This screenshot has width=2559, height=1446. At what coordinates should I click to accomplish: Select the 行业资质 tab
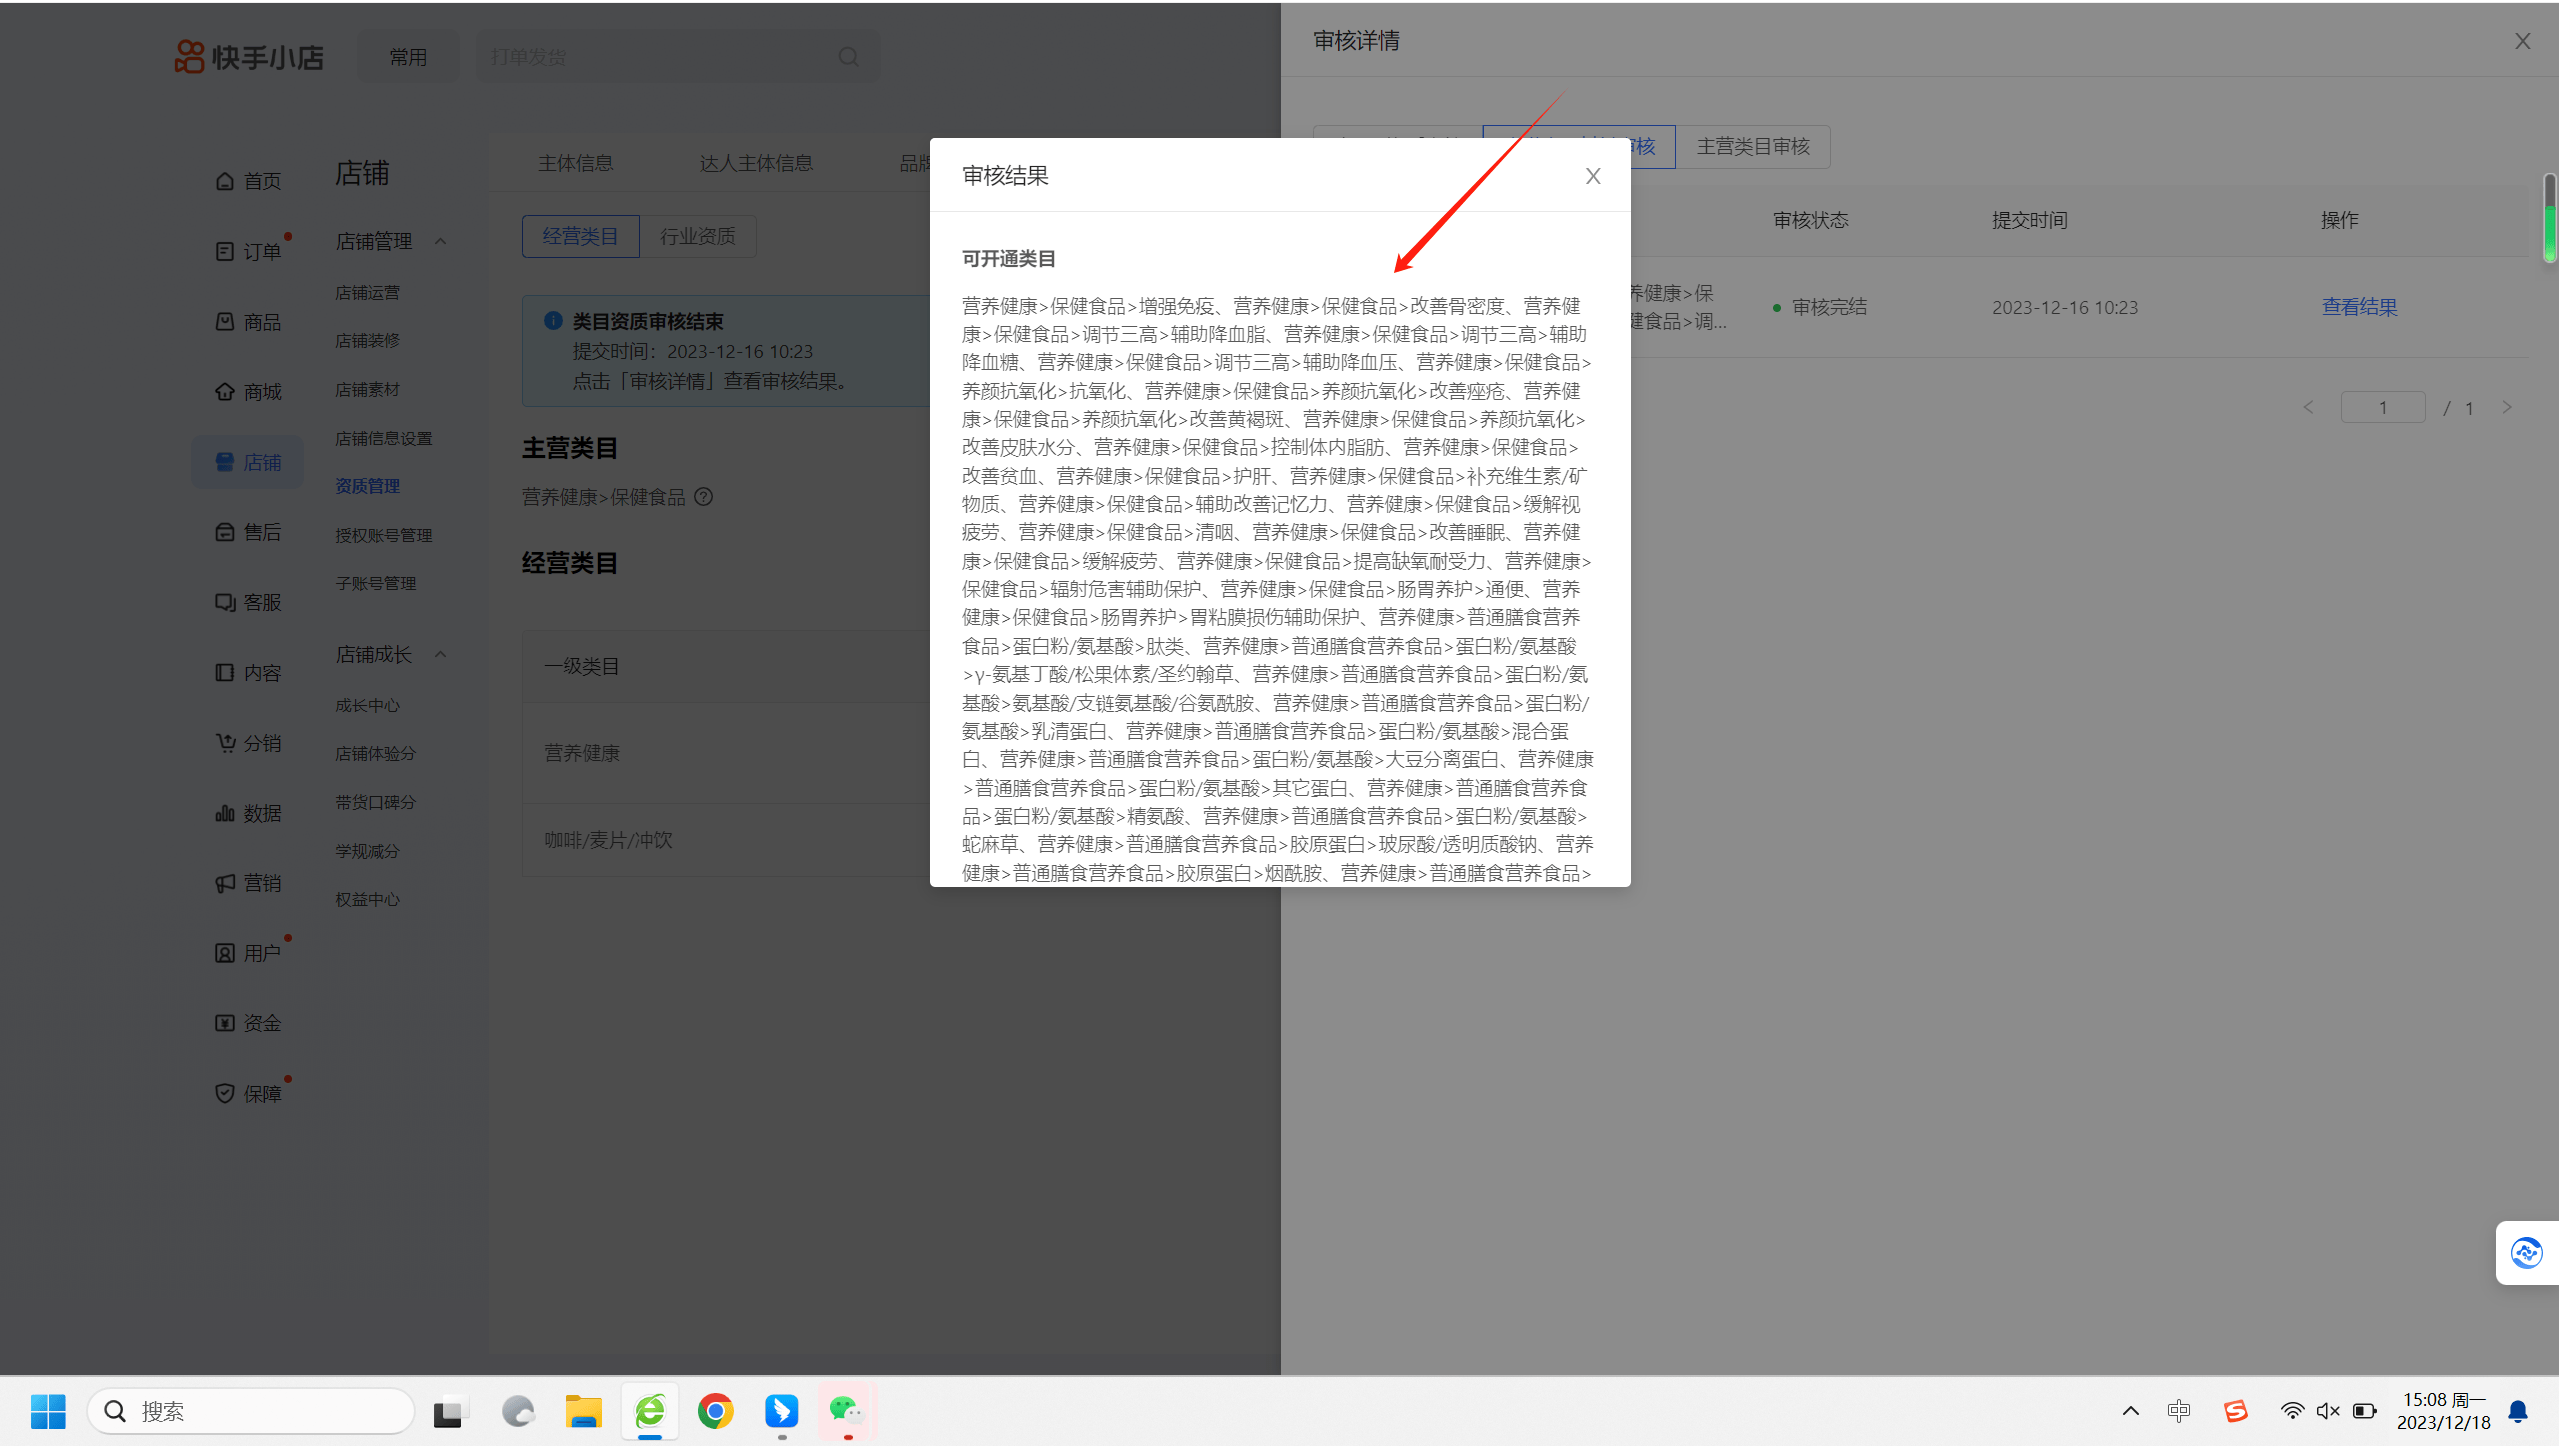pos(697,236)
